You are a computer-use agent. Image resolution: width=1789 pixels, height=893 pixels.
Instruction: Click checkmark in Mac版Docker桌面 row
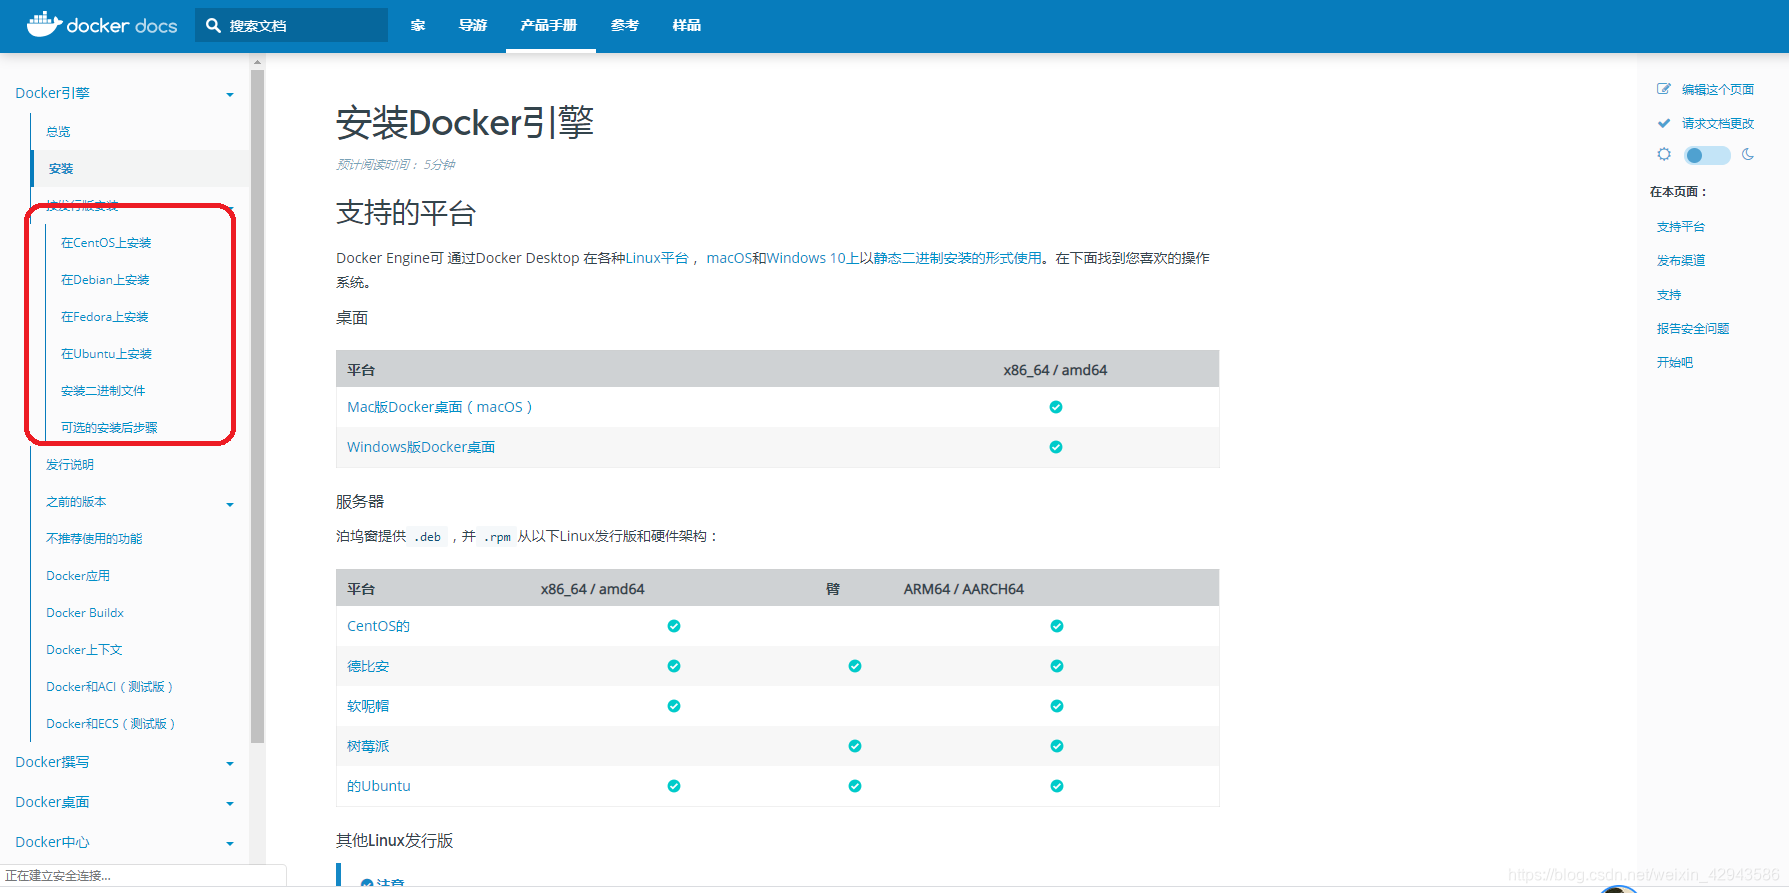click(1056, 407)
